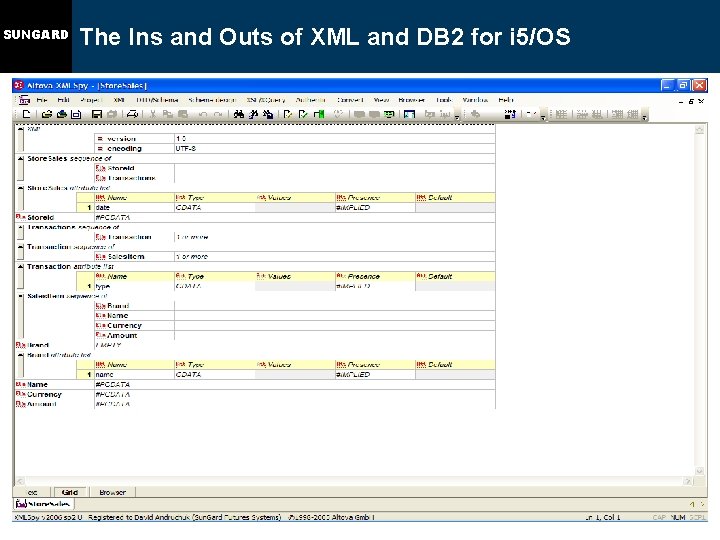Open the Edit menu
Viewport: 720px width, 540px height.
tap(63, 100)
